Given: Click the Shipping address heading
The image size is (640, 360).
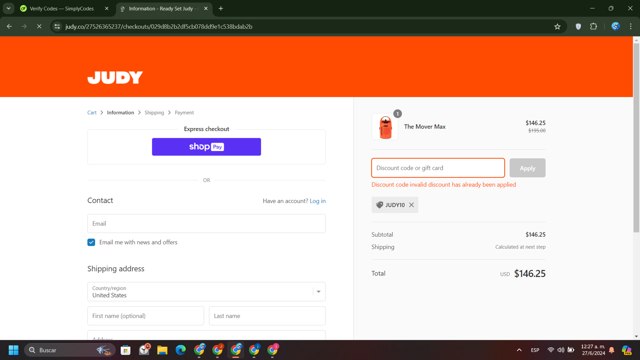Looking at the screenshot, I should (116, 269).
